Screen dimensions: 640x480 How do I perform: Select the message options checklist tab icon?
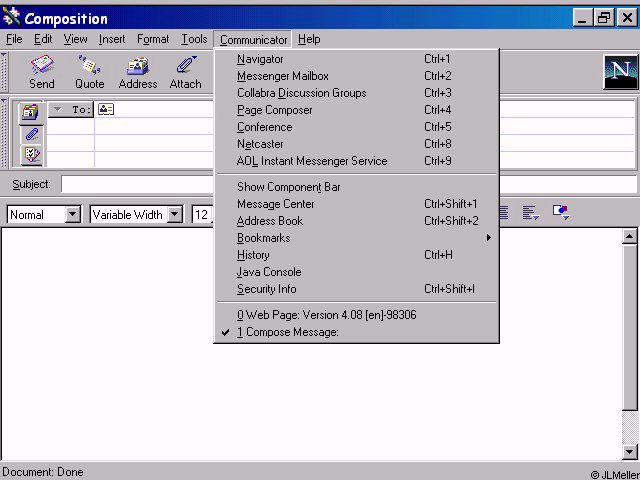(31, 155)
